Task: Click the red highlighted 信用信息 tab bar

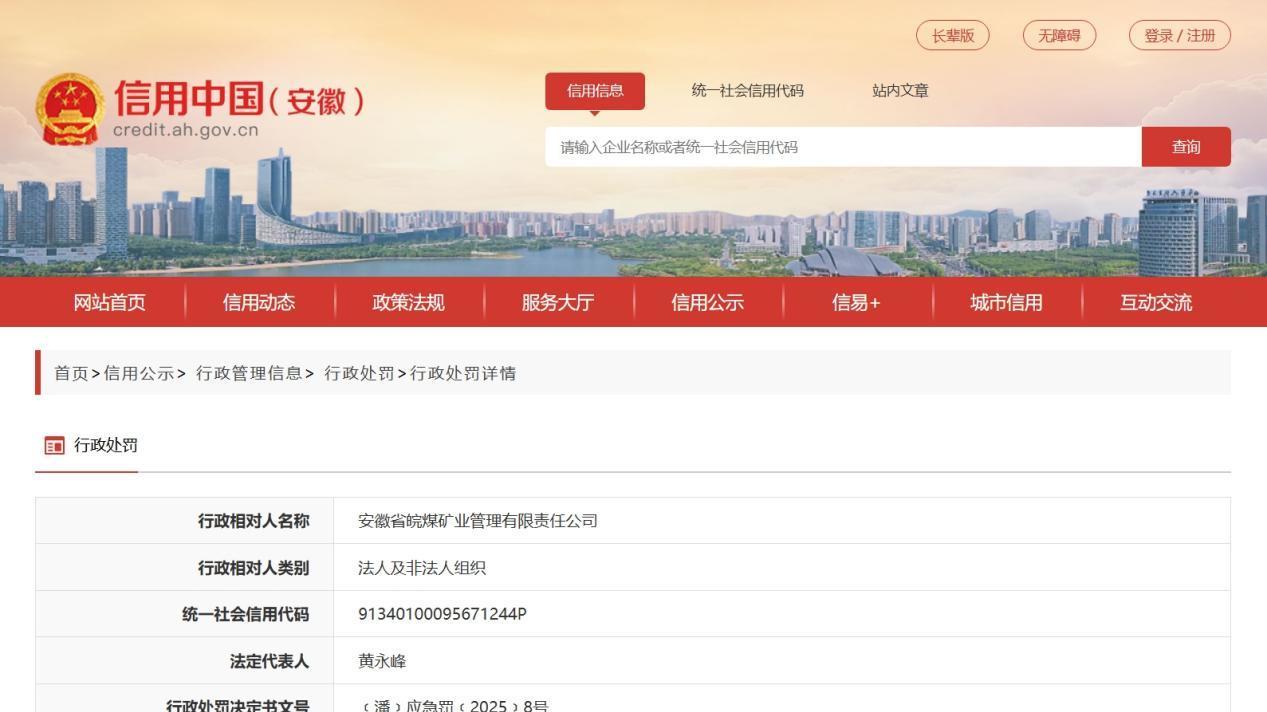Action: [596, 90]
